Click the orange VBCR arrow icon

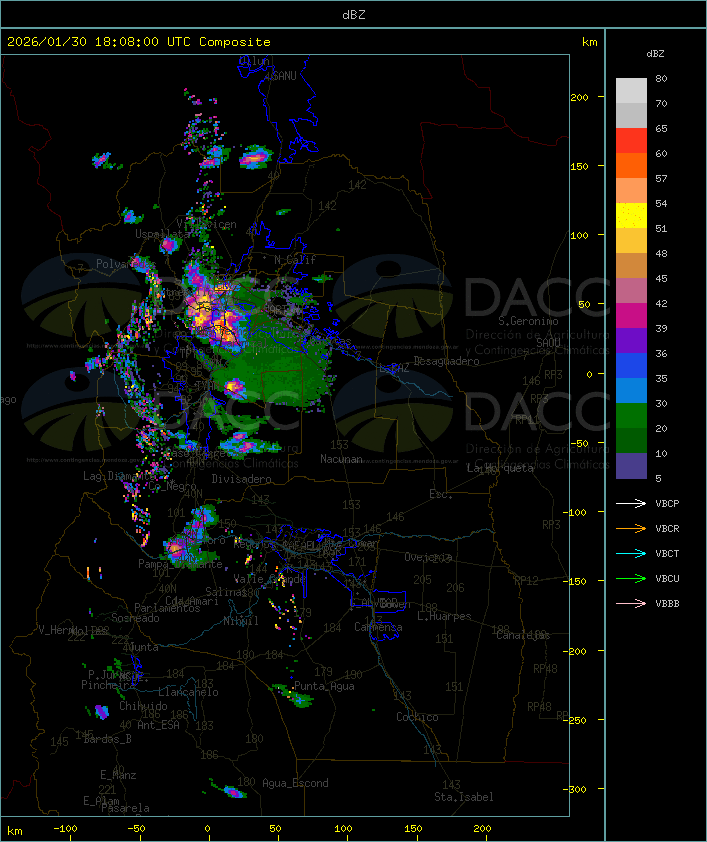(x=631, y=529)
